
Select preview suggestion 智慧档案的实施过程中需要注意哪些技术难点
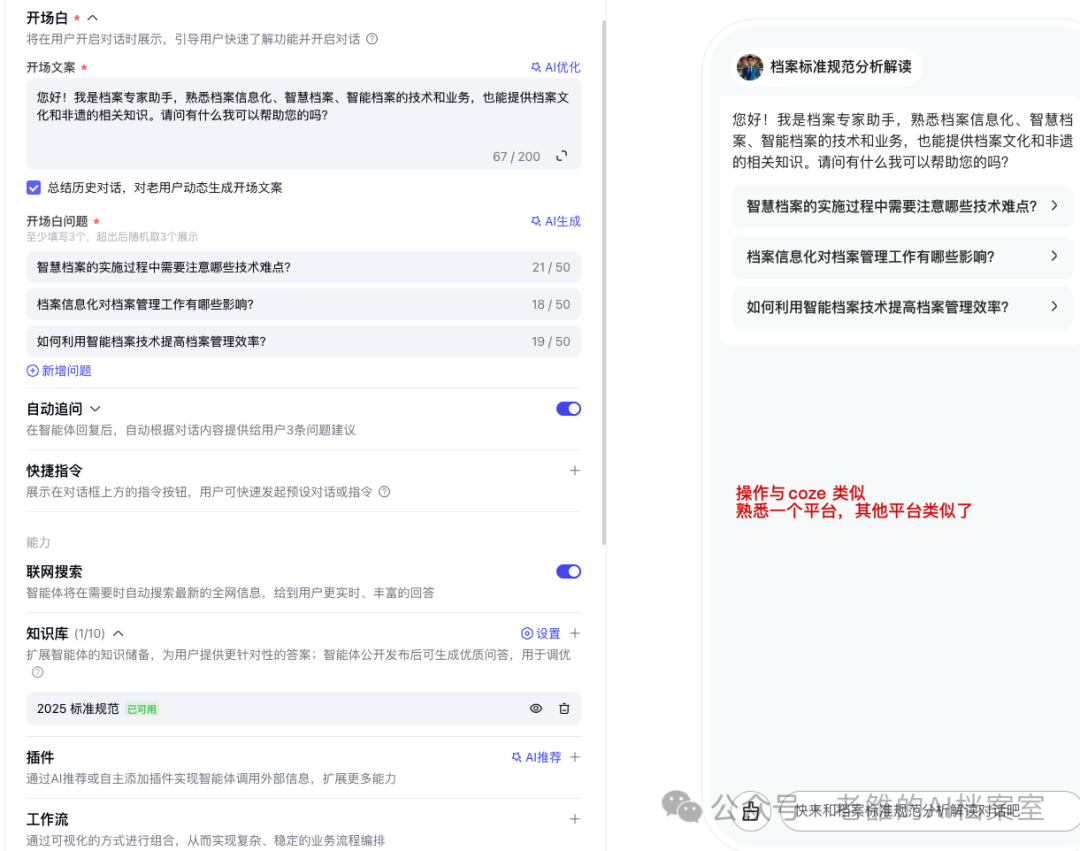point(902,206)
